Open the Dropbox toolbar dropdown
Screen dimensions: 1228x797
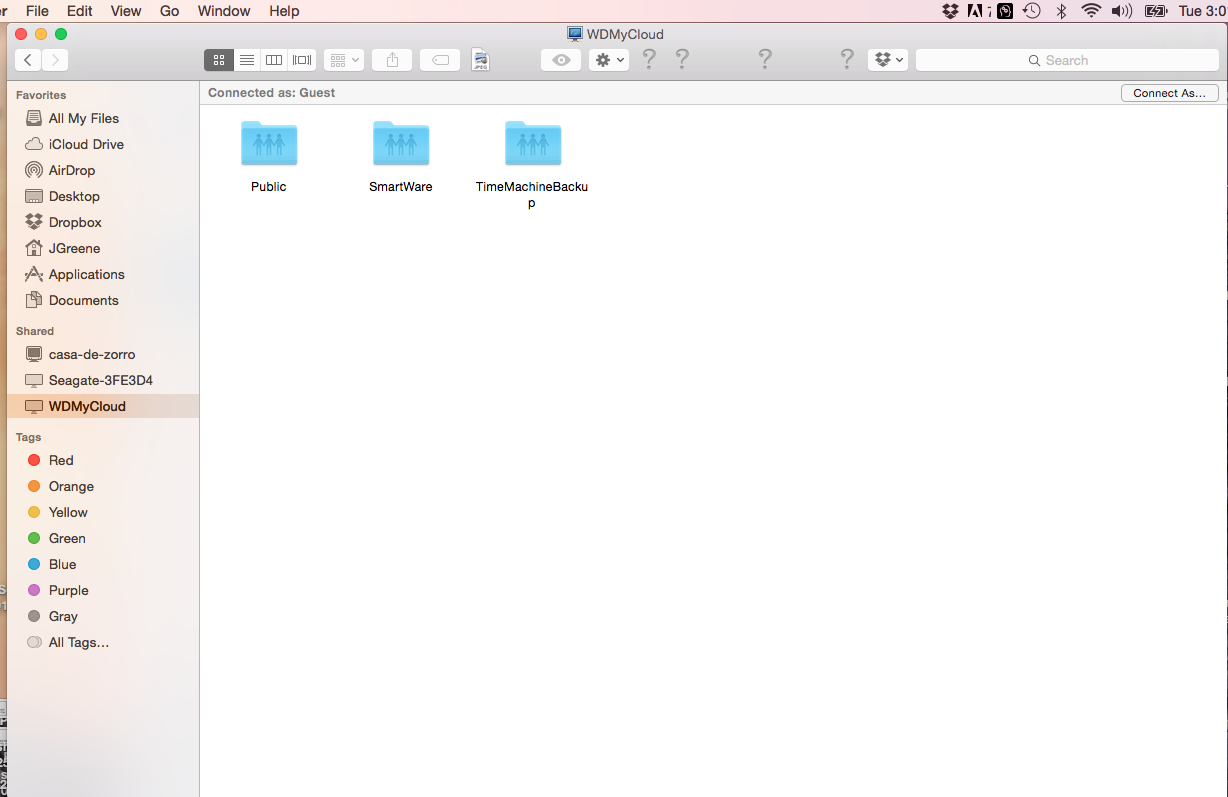tap(888, 60)
